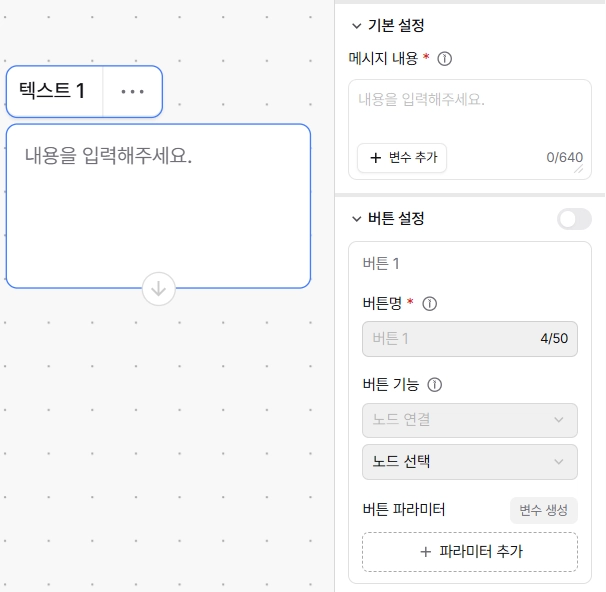Collapse the 기본 설정 section
The image size is (606, 592).
356,26
